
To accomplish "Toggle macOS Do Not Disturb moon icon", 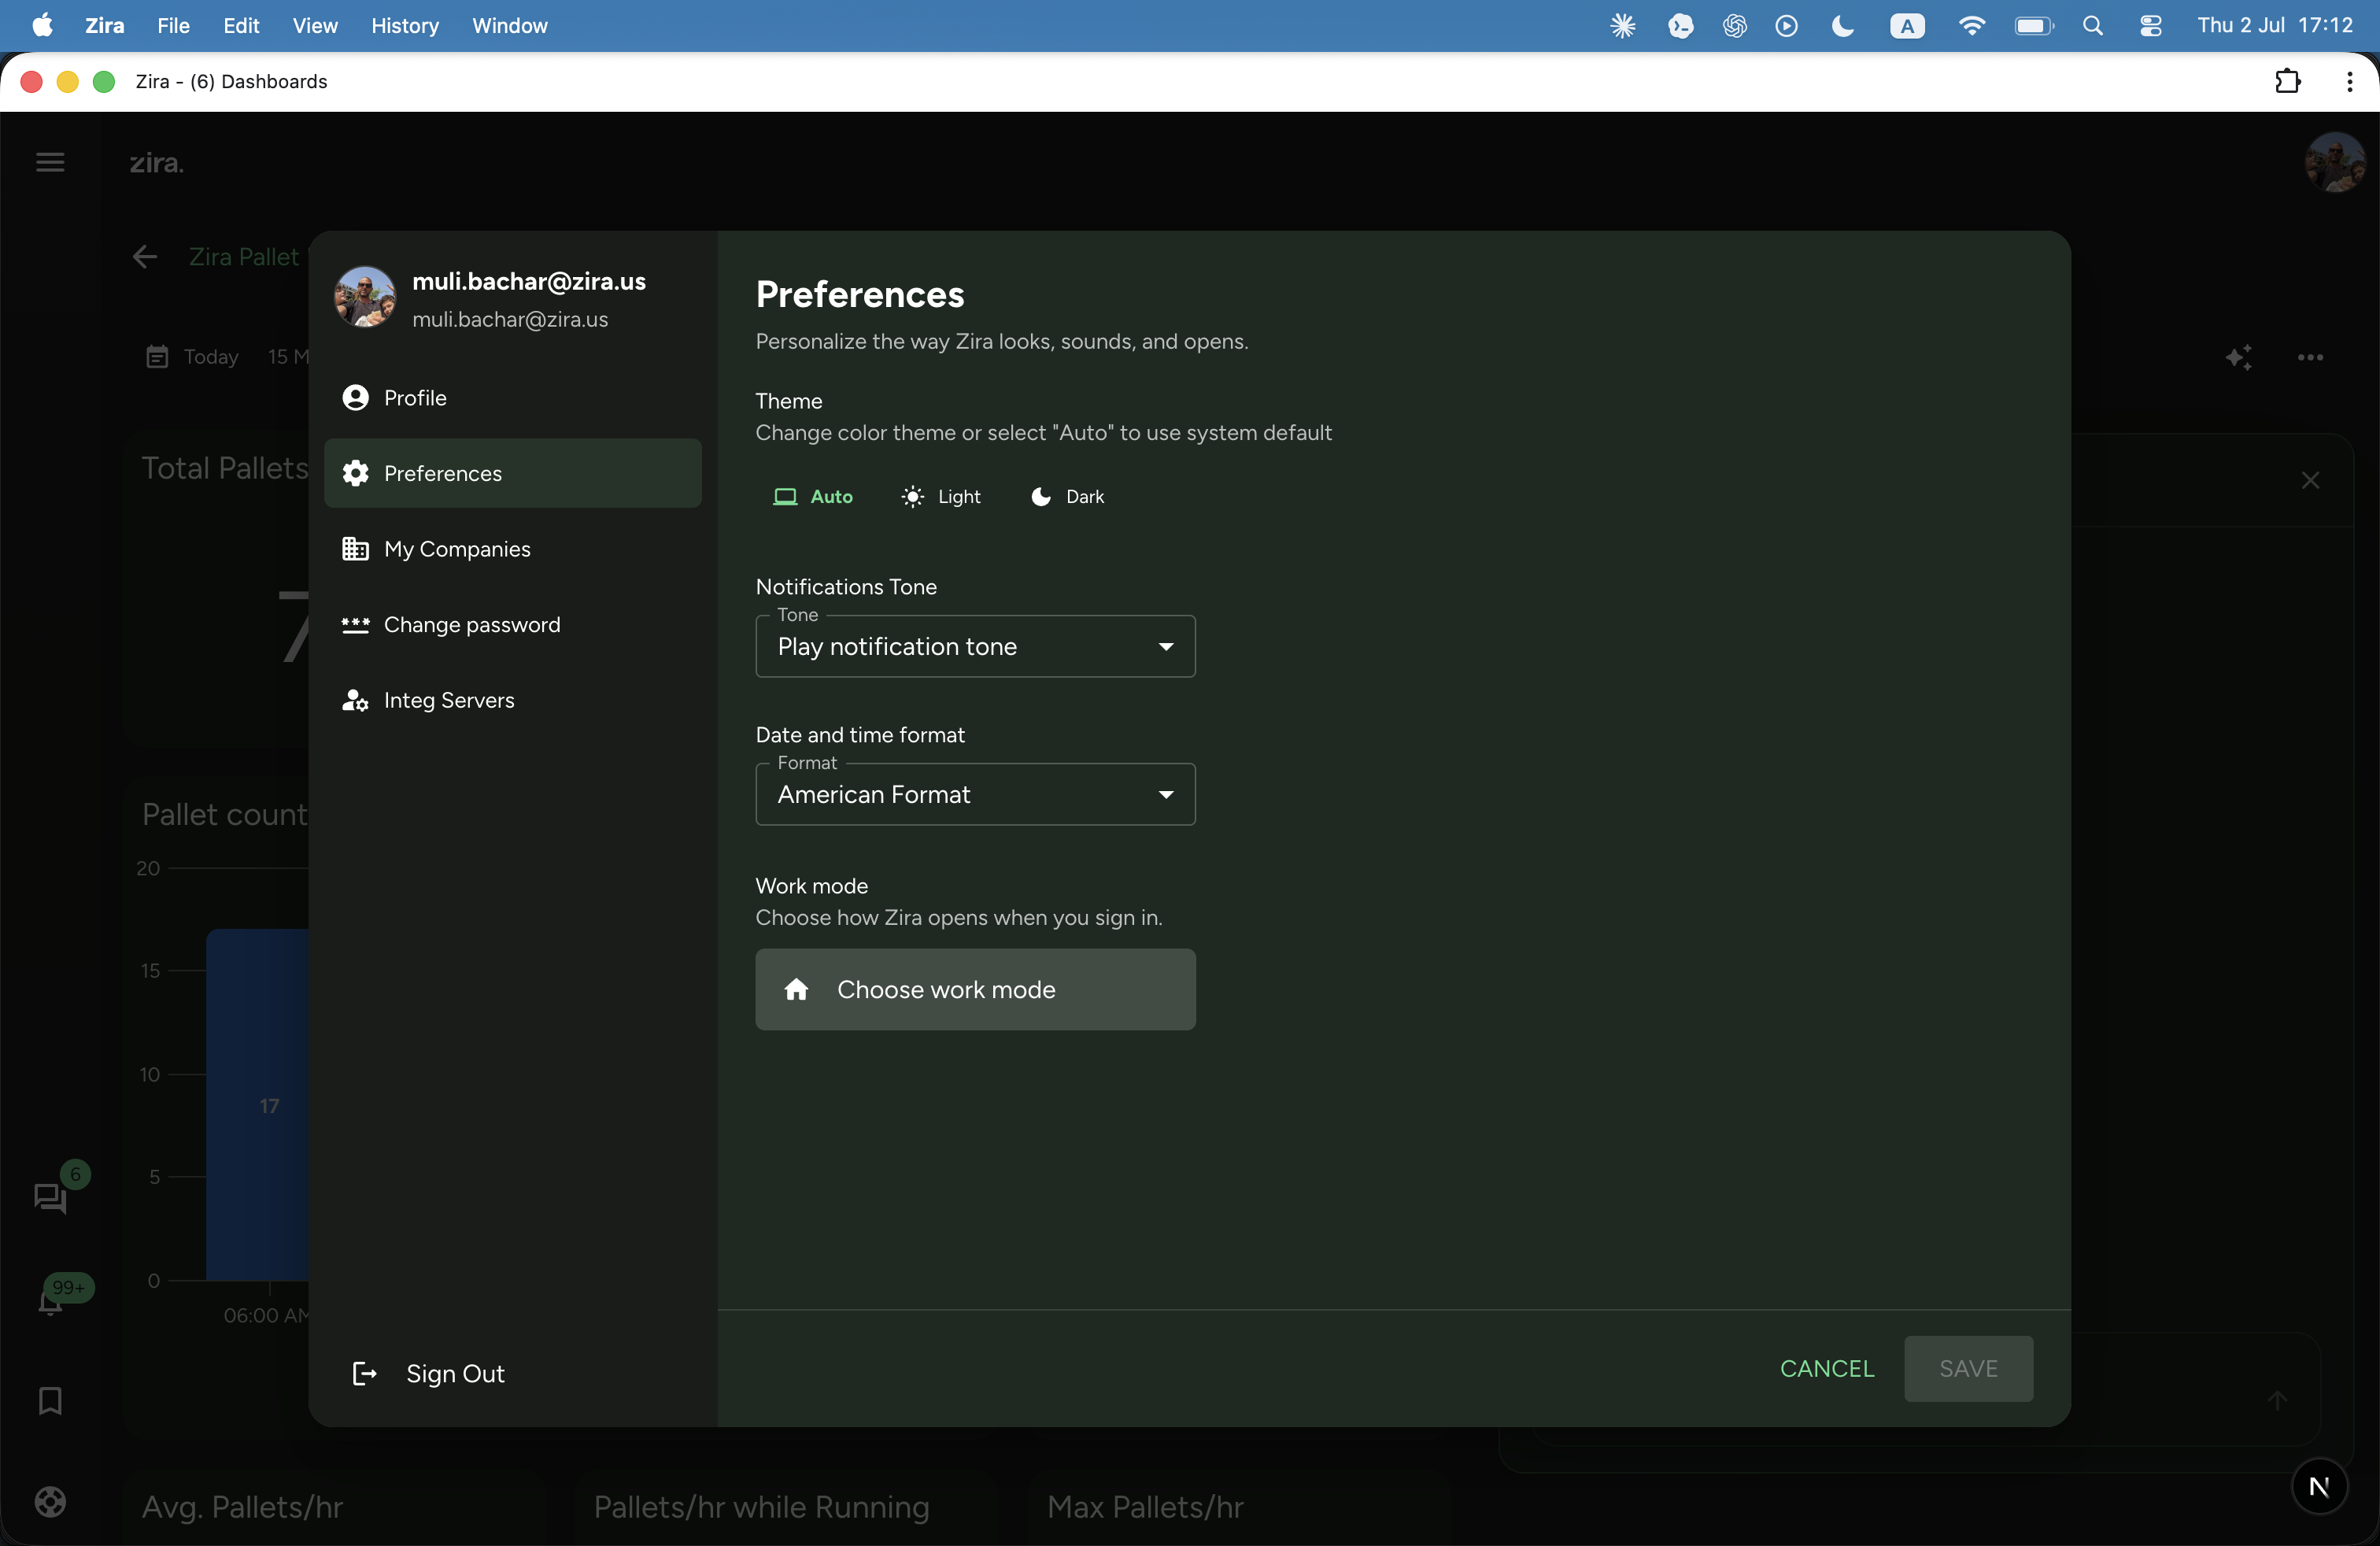I will point(1842,26).
